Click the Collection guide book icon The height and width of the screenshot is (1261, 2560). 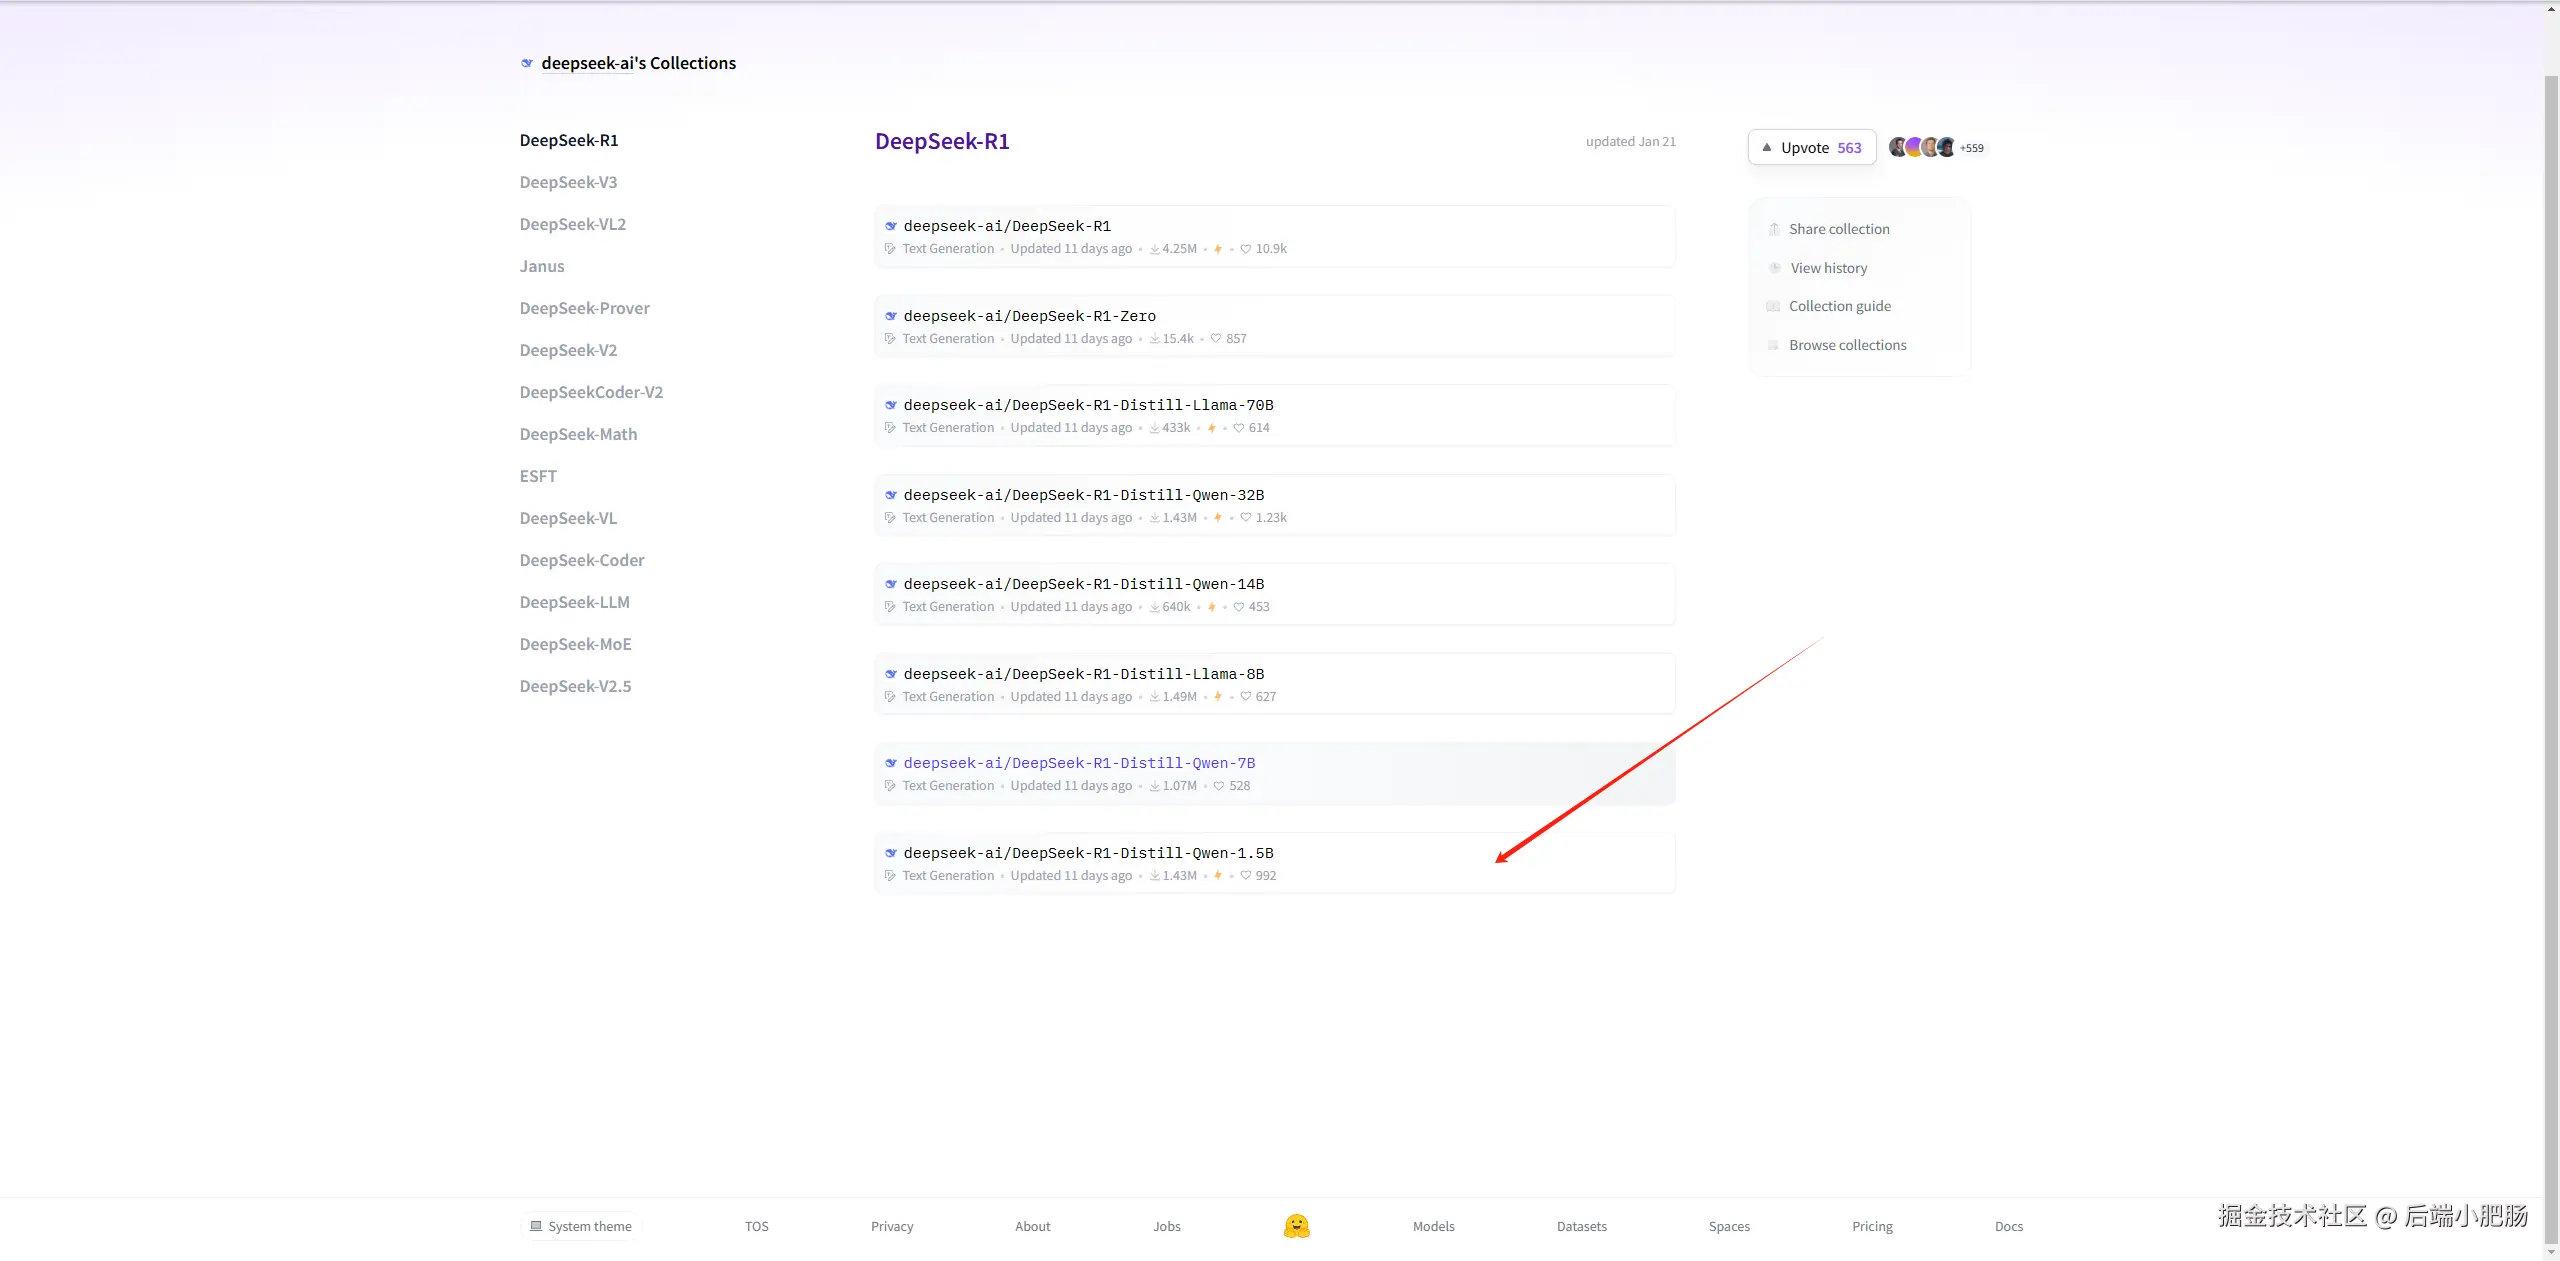pyautogui.click(x=1773, y=306)
